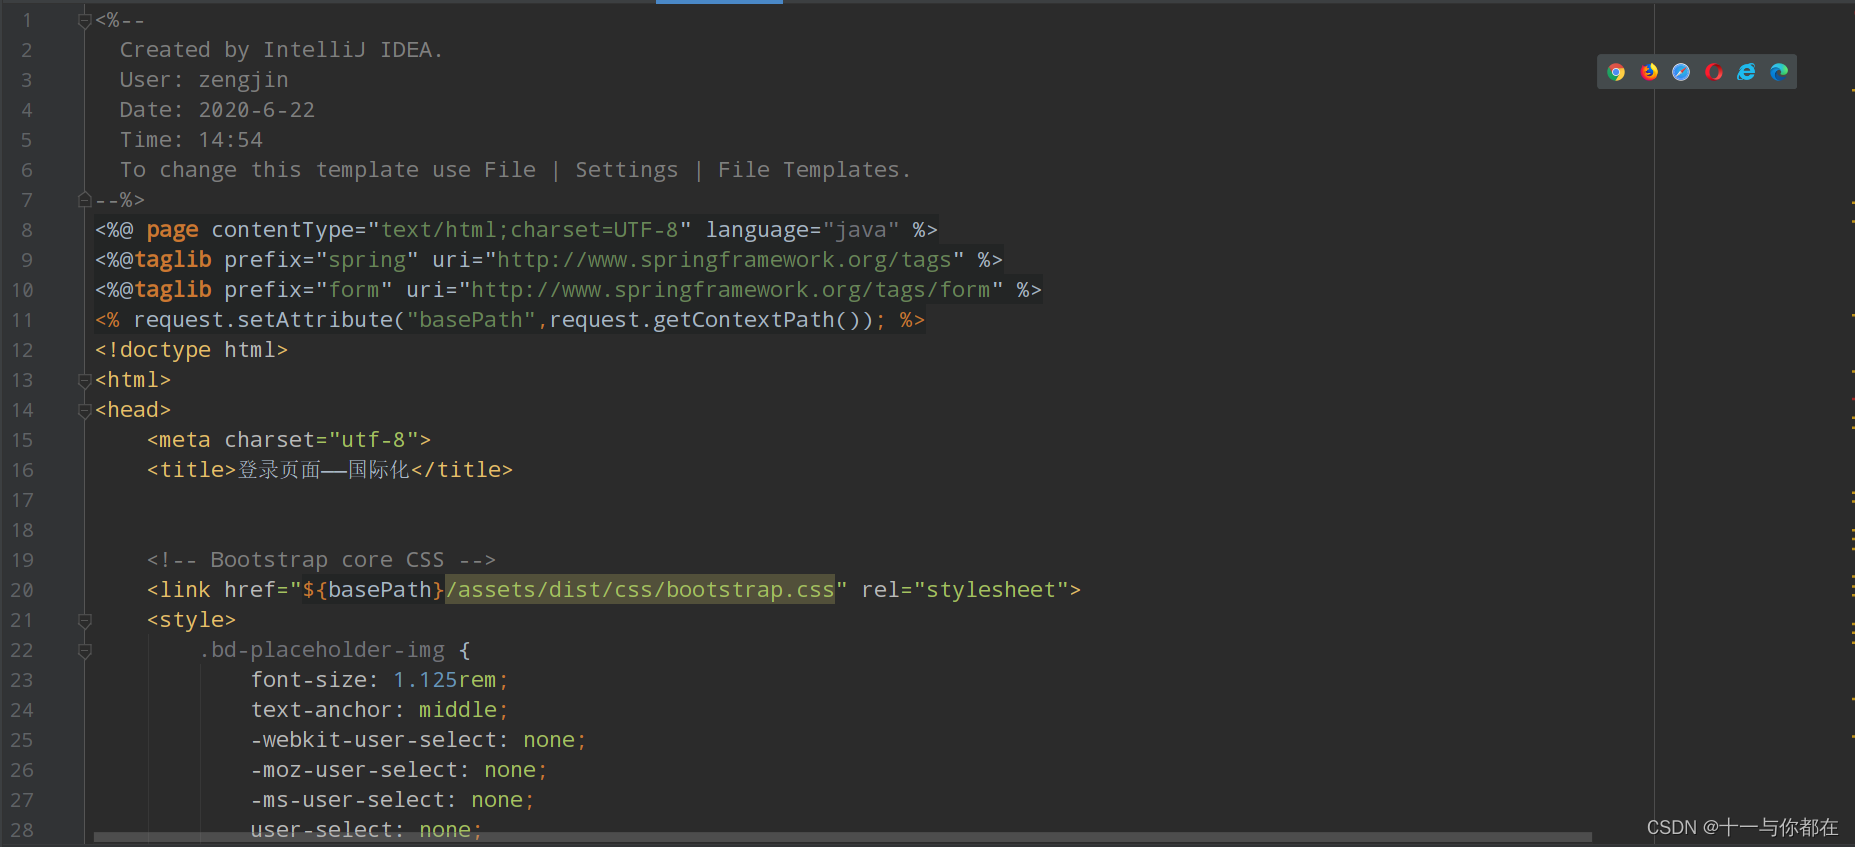Place cursor on request.setAttribute call

click(264, 320)
